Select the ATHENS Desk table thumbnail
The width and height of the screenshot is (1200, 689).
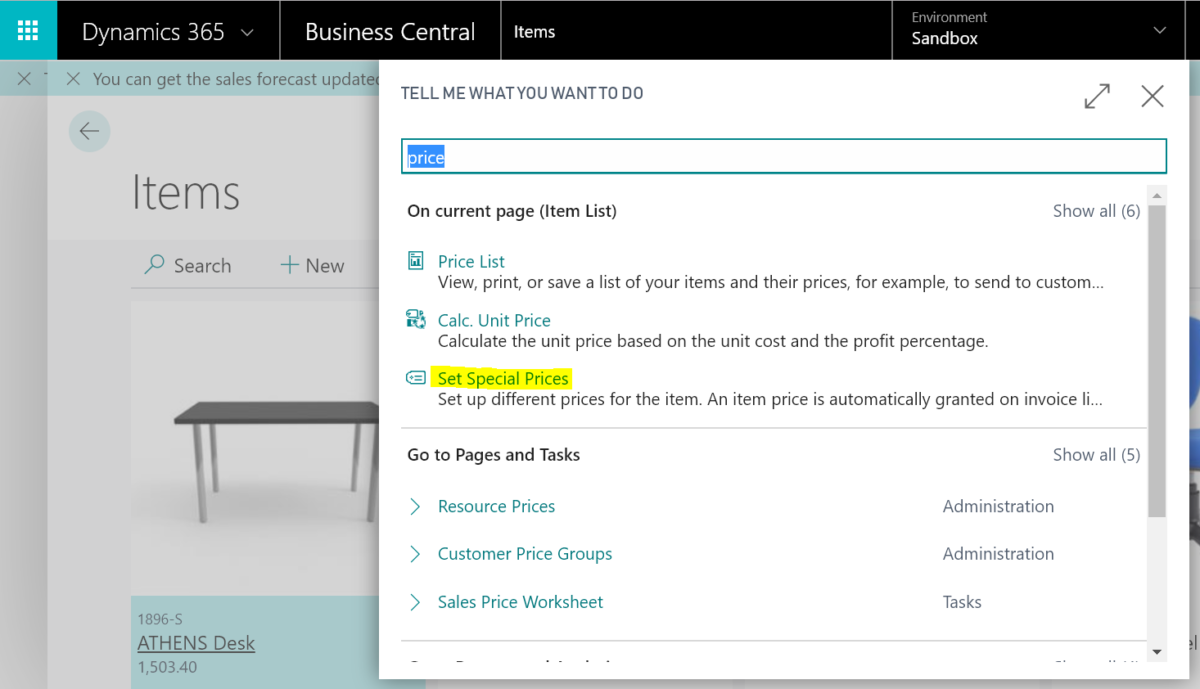point(255,450)
